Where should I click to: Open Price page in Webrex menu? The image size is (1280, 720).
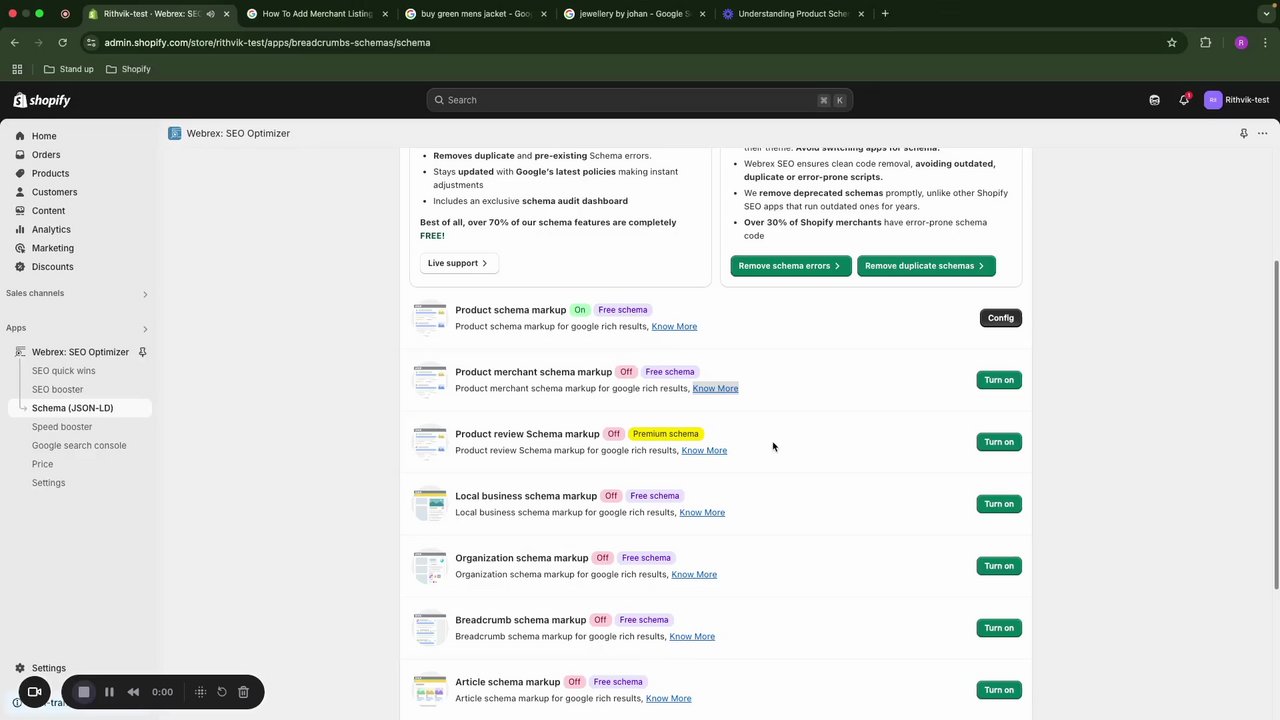coord(42,464)
